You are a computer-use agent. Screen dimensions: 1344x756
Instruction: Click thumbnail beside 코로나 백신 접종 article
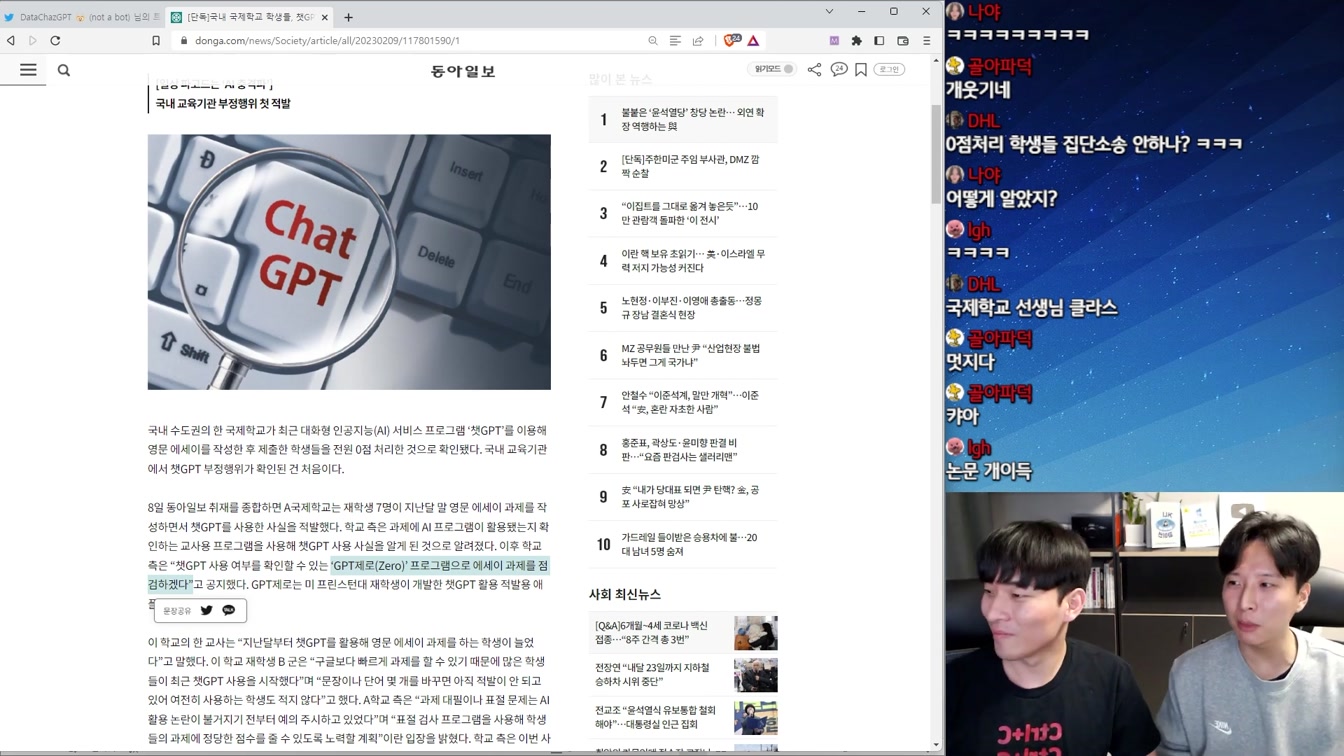(755, 633)
